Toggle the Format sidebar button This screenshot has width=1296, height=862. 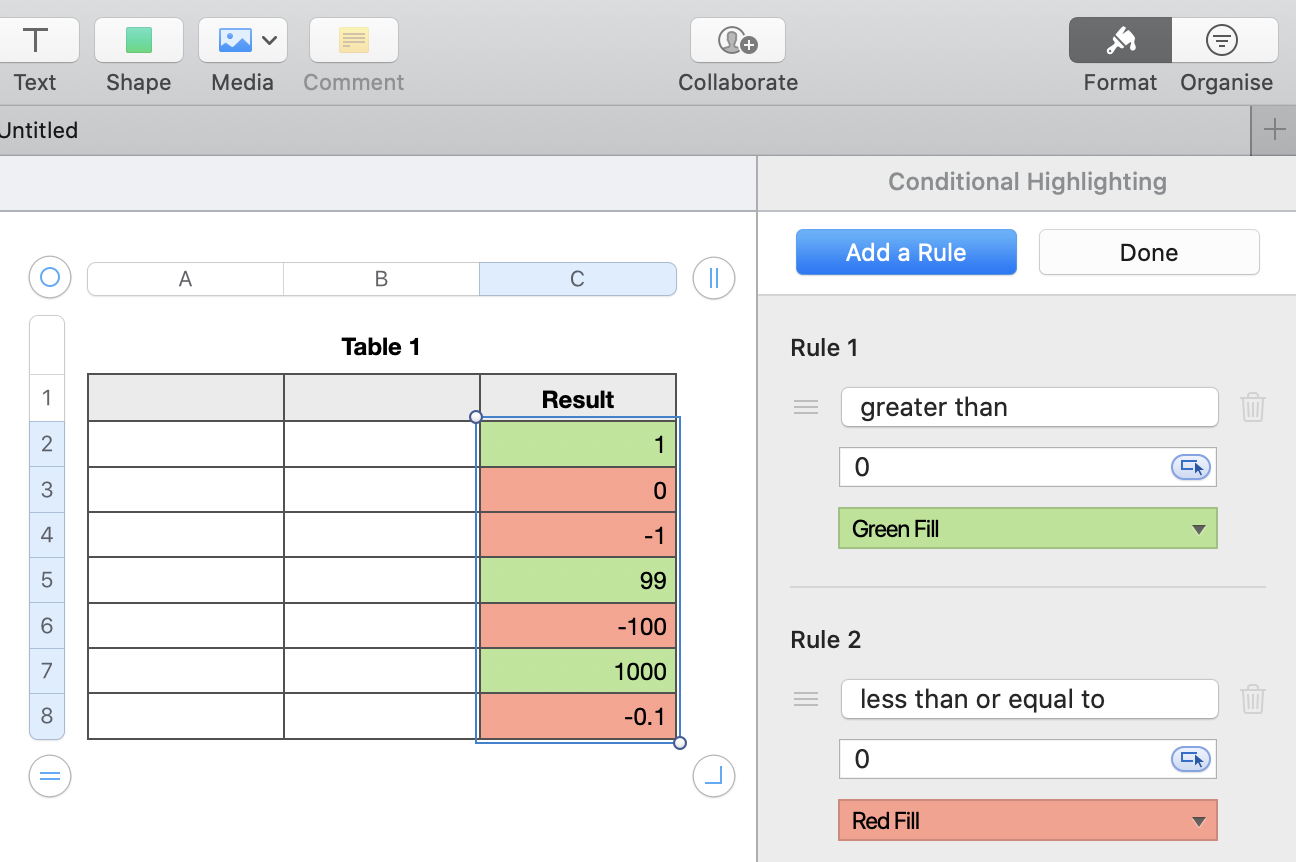[x=1119, y=41]
